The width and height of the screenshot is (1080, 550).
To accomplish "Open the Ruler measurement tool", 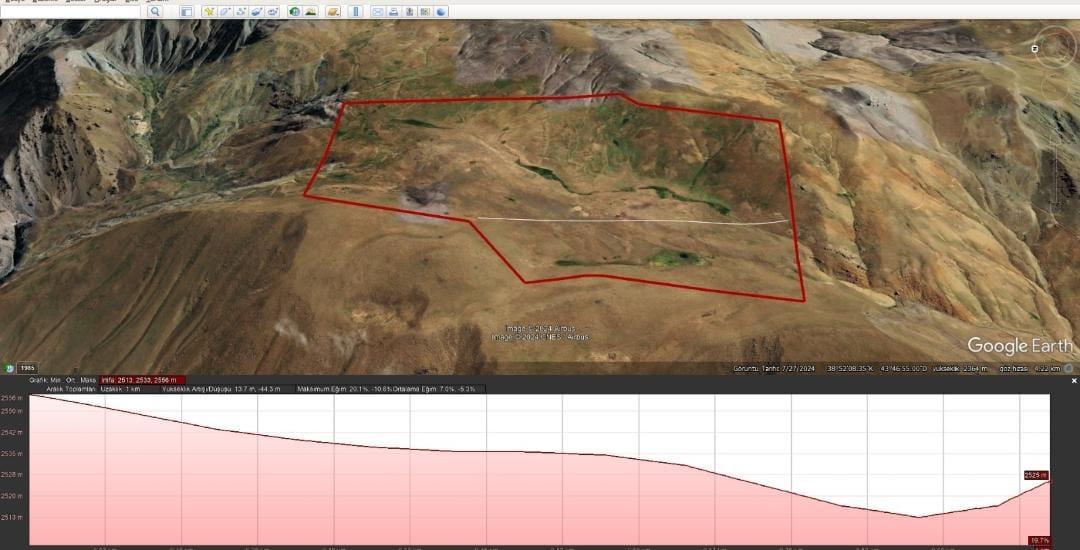I will point(356,12).
